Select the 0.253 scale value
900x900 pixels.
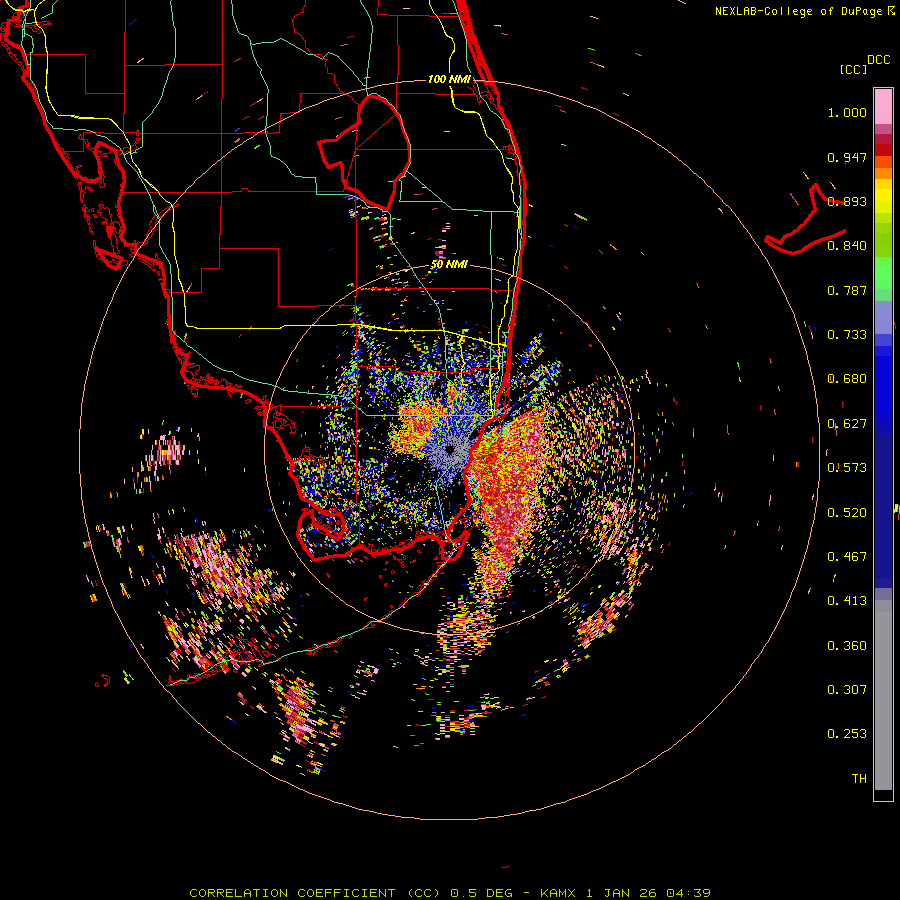pos(847,734)
